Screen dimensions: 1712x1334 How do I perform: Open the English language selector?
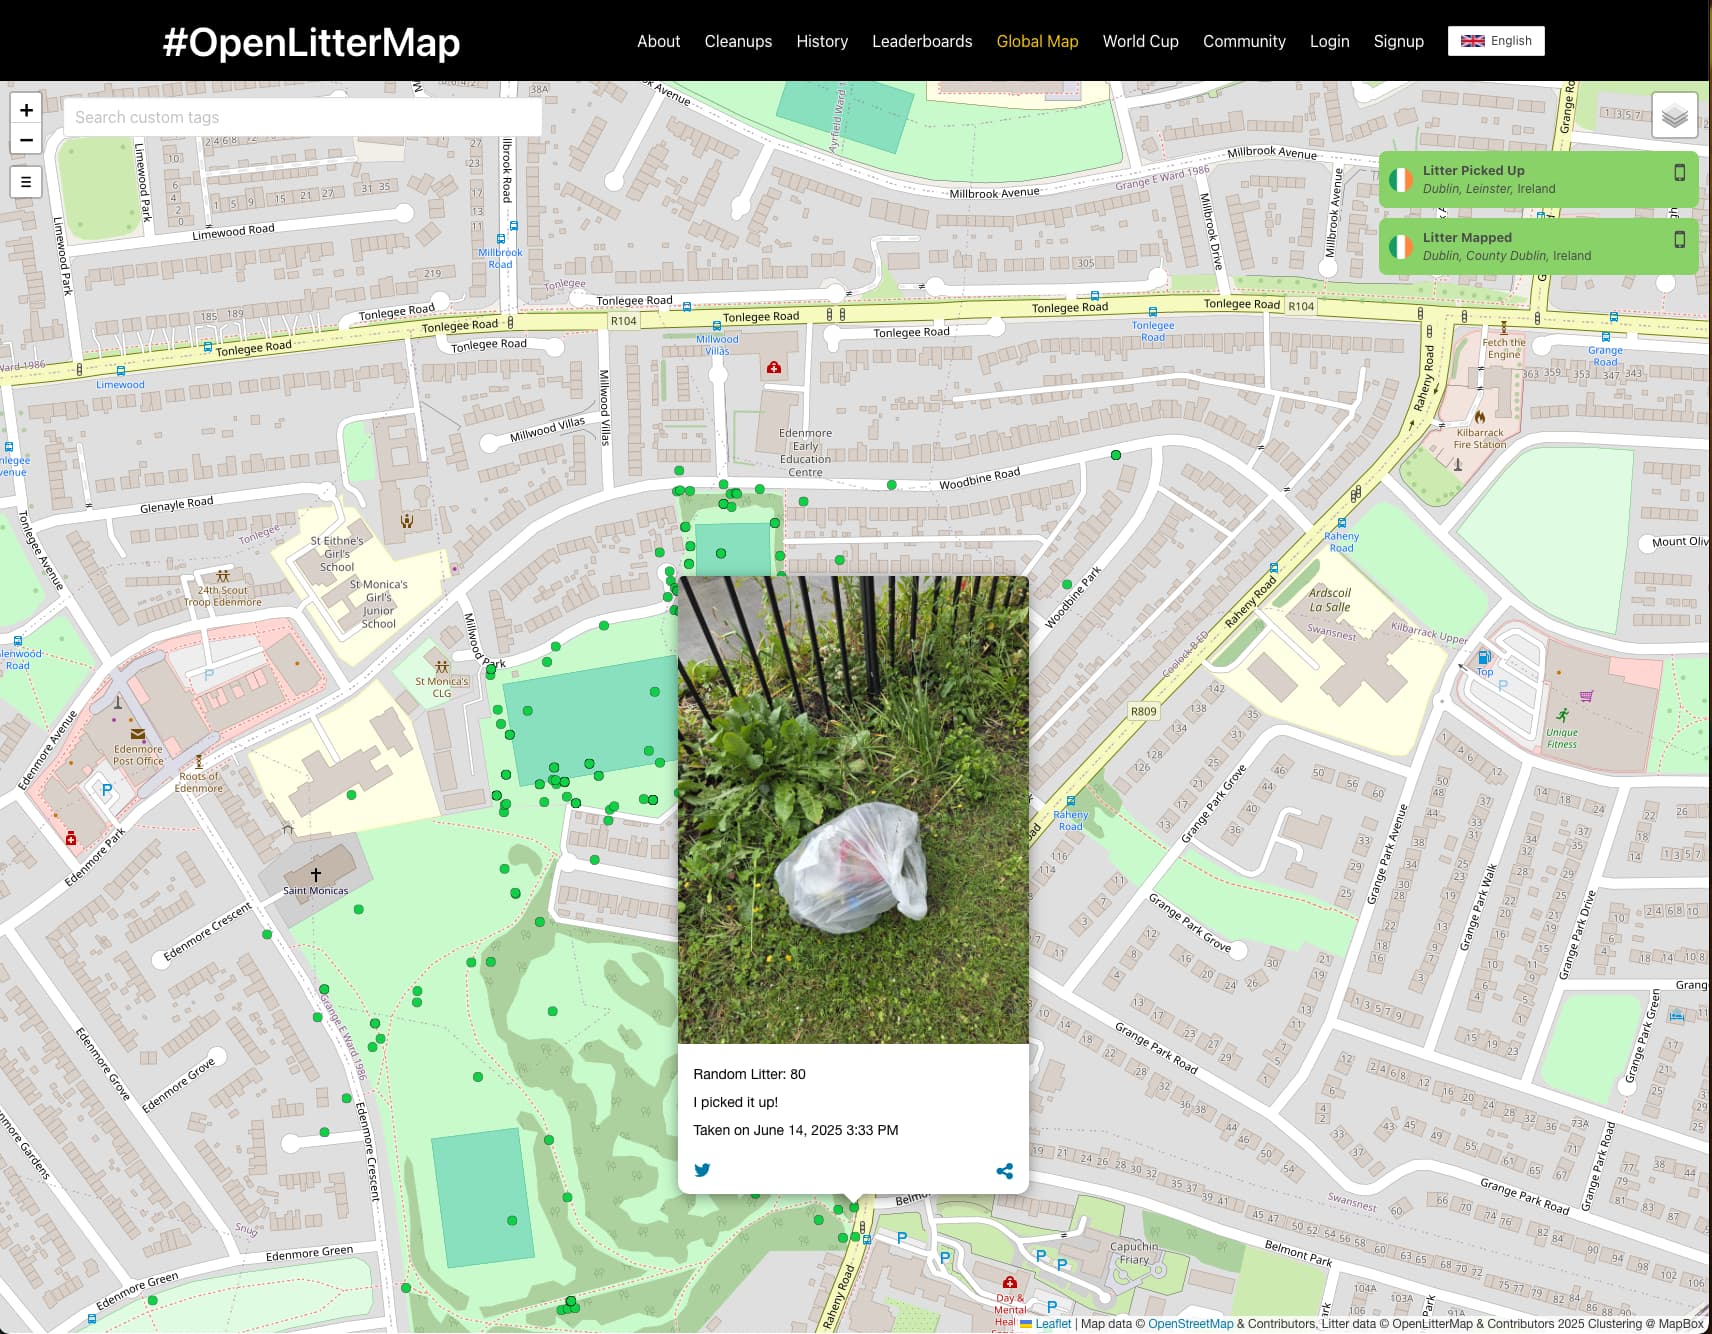pyautogui.click(x=1496, y=41)
